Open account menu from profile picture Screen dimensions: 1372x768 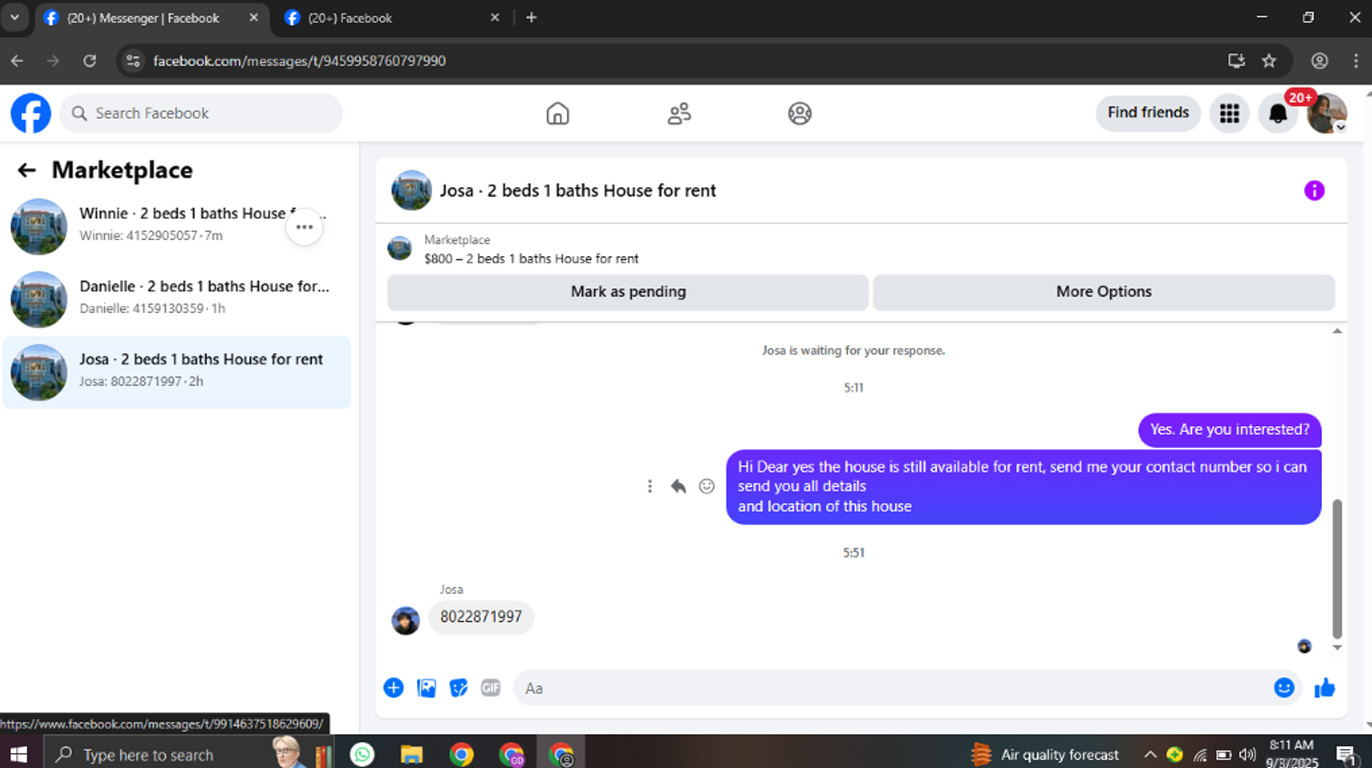tap(1327, 113)
